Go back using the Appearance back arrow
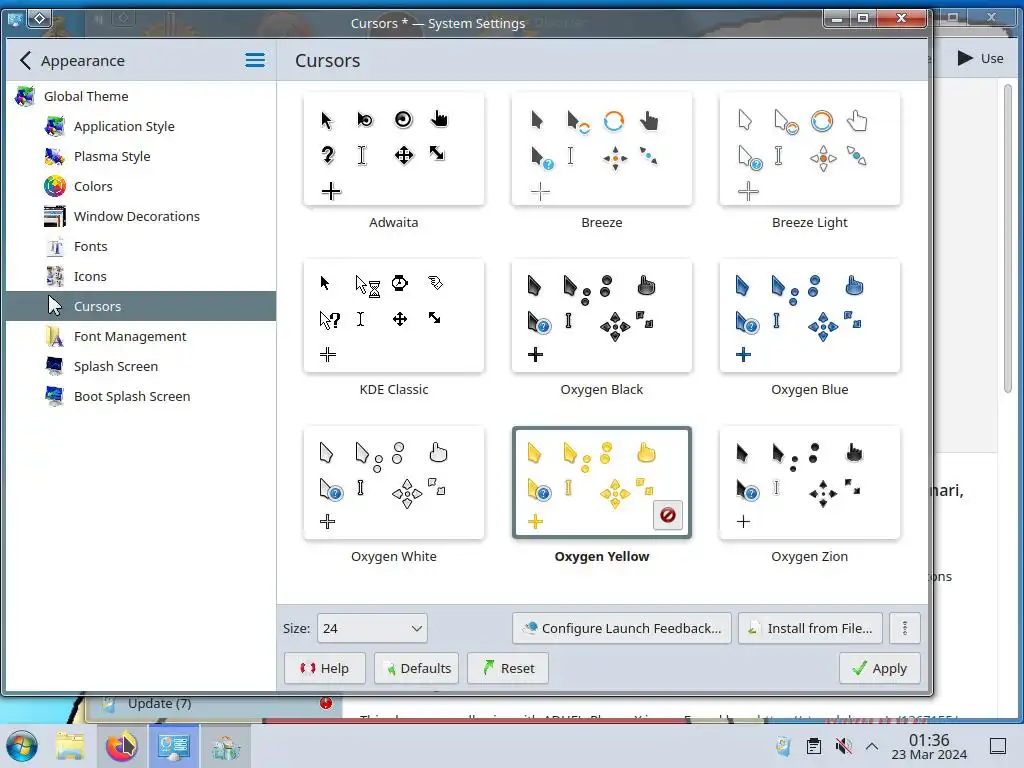This screenshot has height=768, width=1024. [25, 61]
